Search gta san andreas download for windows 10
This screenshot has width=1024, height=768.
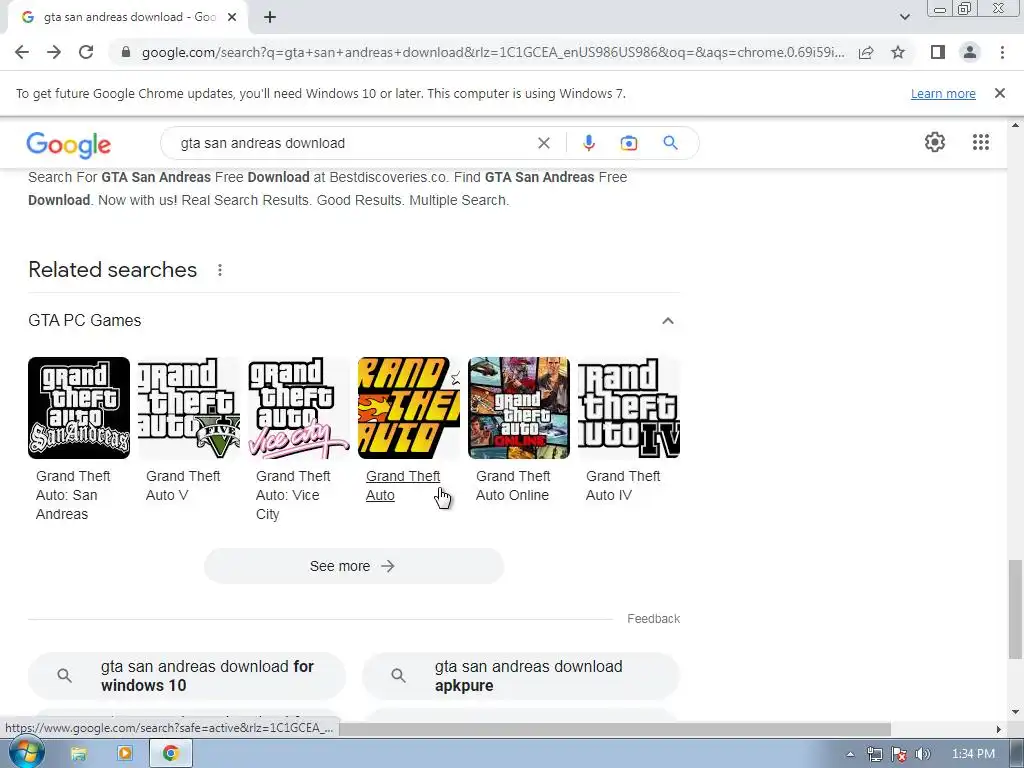[187, 676]
